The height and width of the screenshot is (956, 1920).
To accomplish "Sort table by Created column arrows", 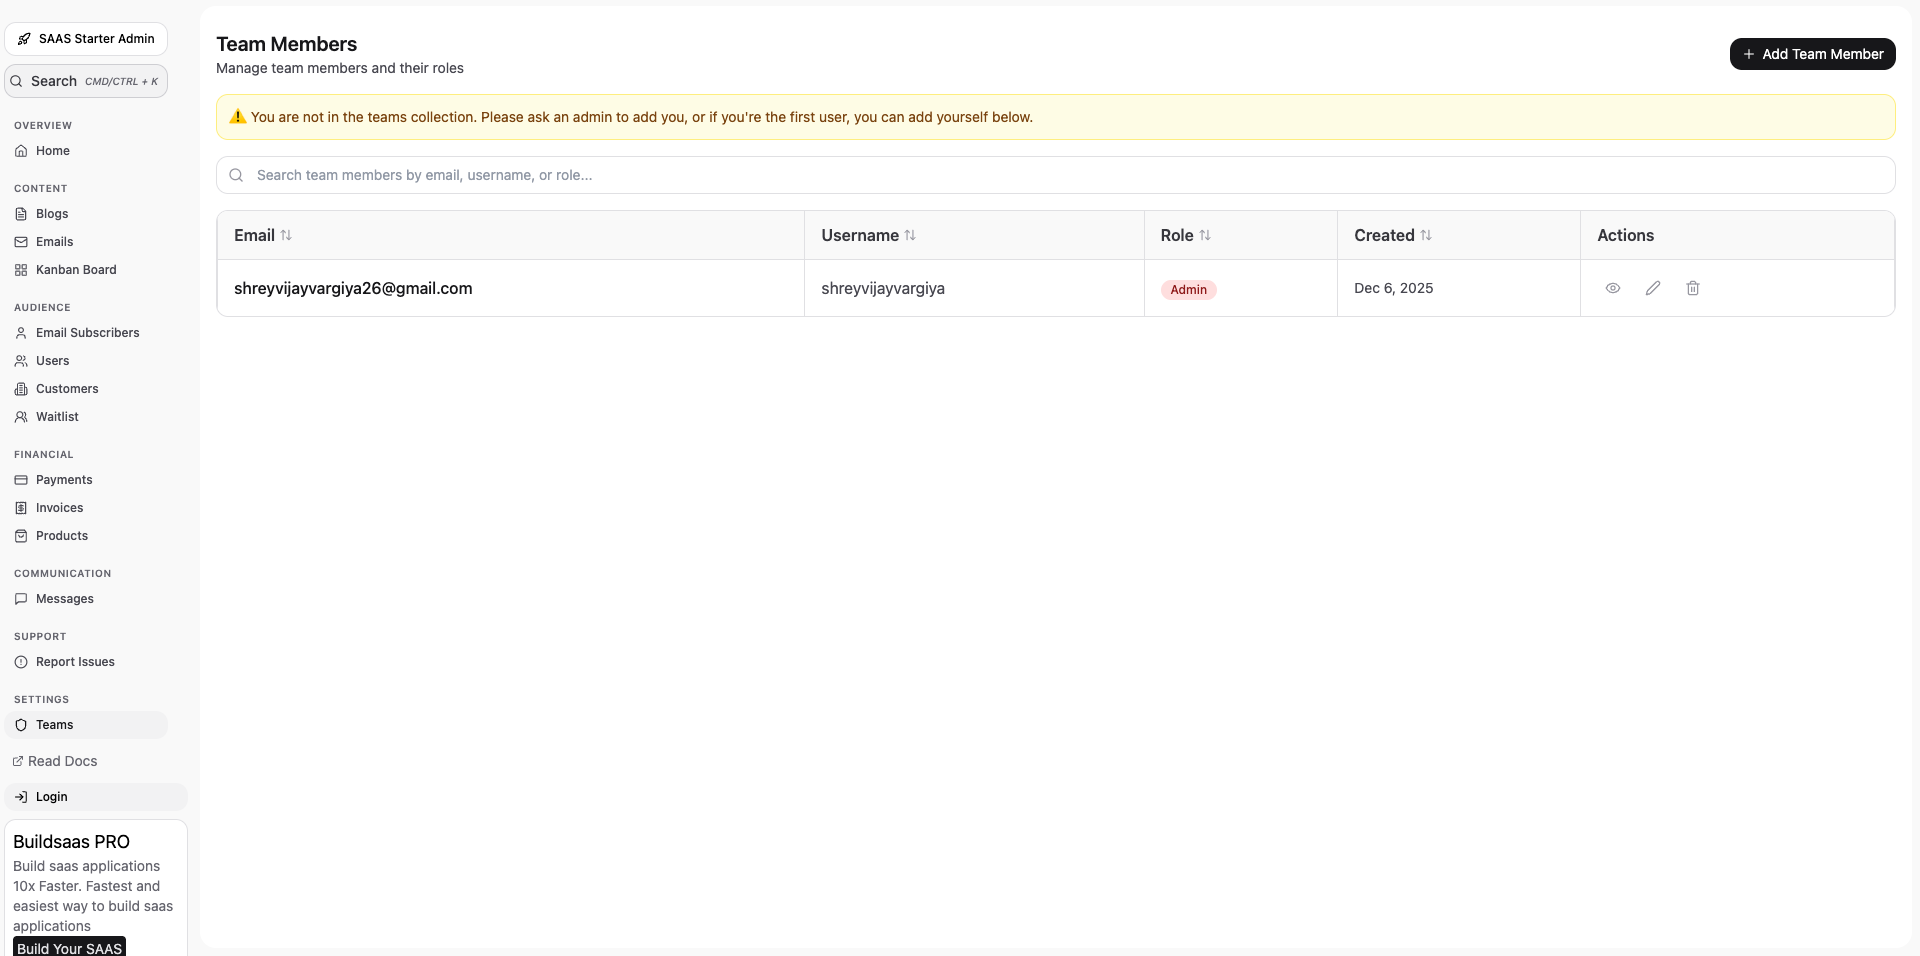I will click(x=1426, y=235).
